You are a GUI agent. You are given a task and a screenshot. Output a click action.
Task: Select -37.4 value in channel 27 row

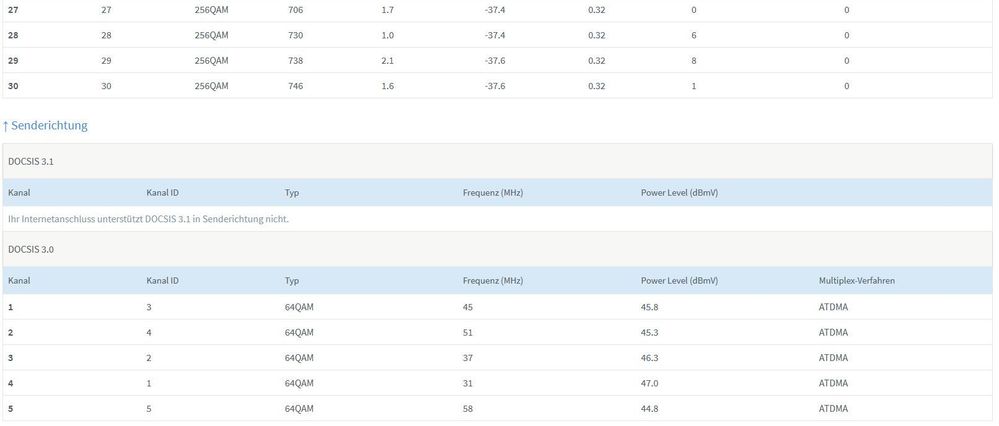click(x=495, y=10)
